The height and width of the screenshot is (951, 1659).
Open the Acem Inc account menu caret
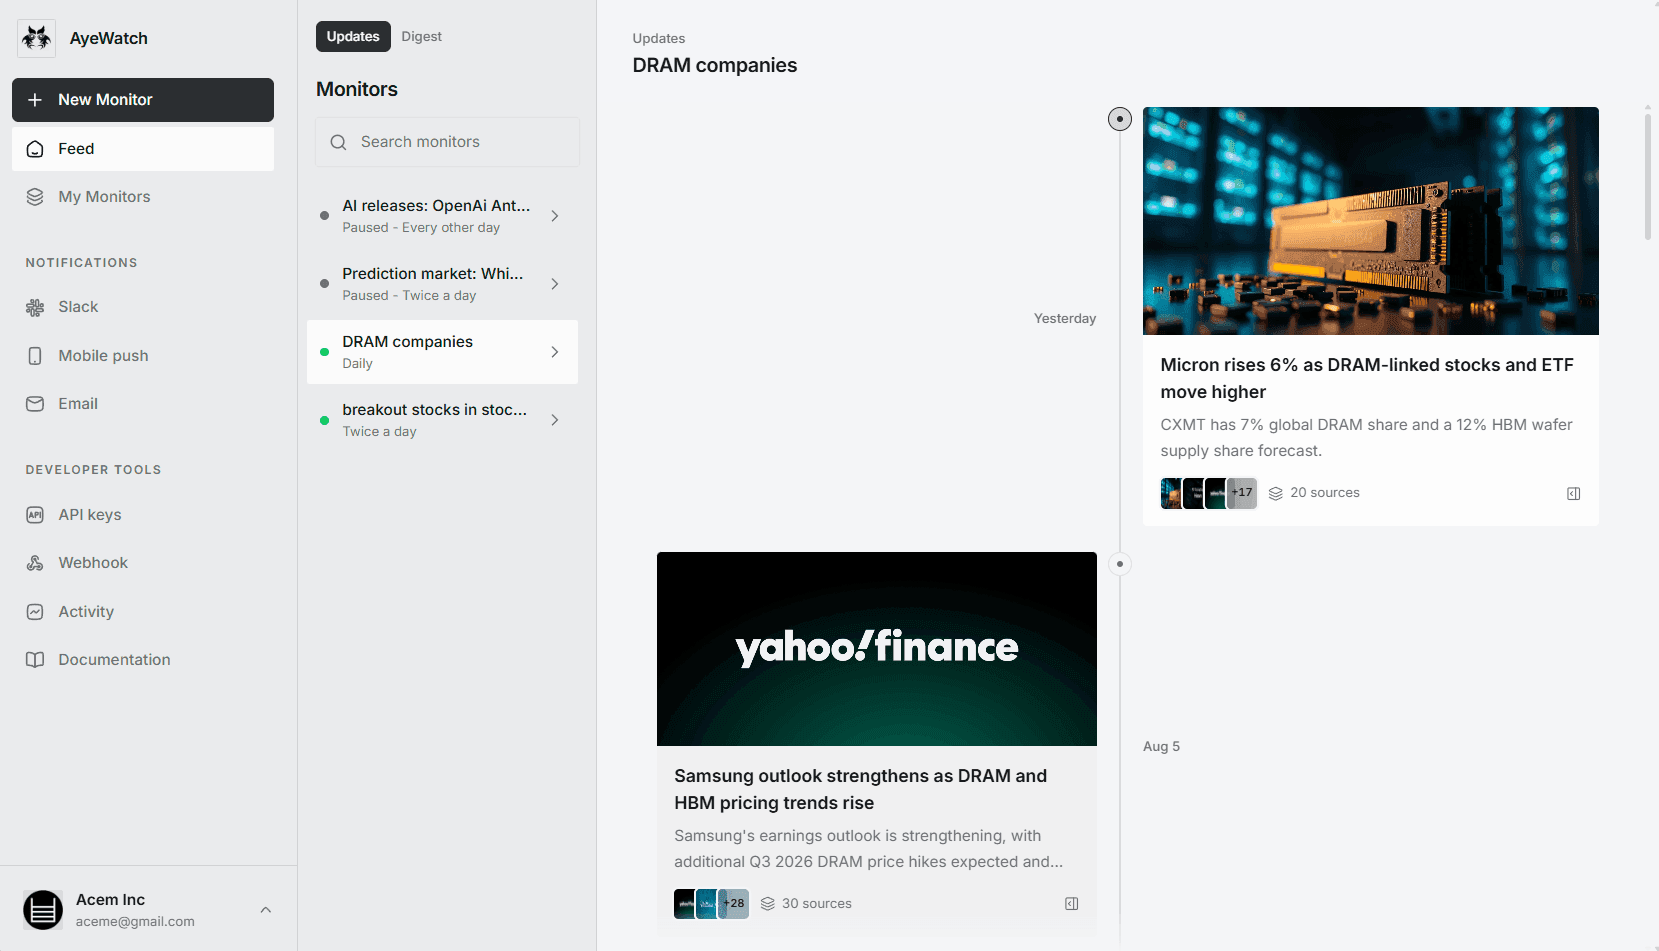click(x=266, y=910)
